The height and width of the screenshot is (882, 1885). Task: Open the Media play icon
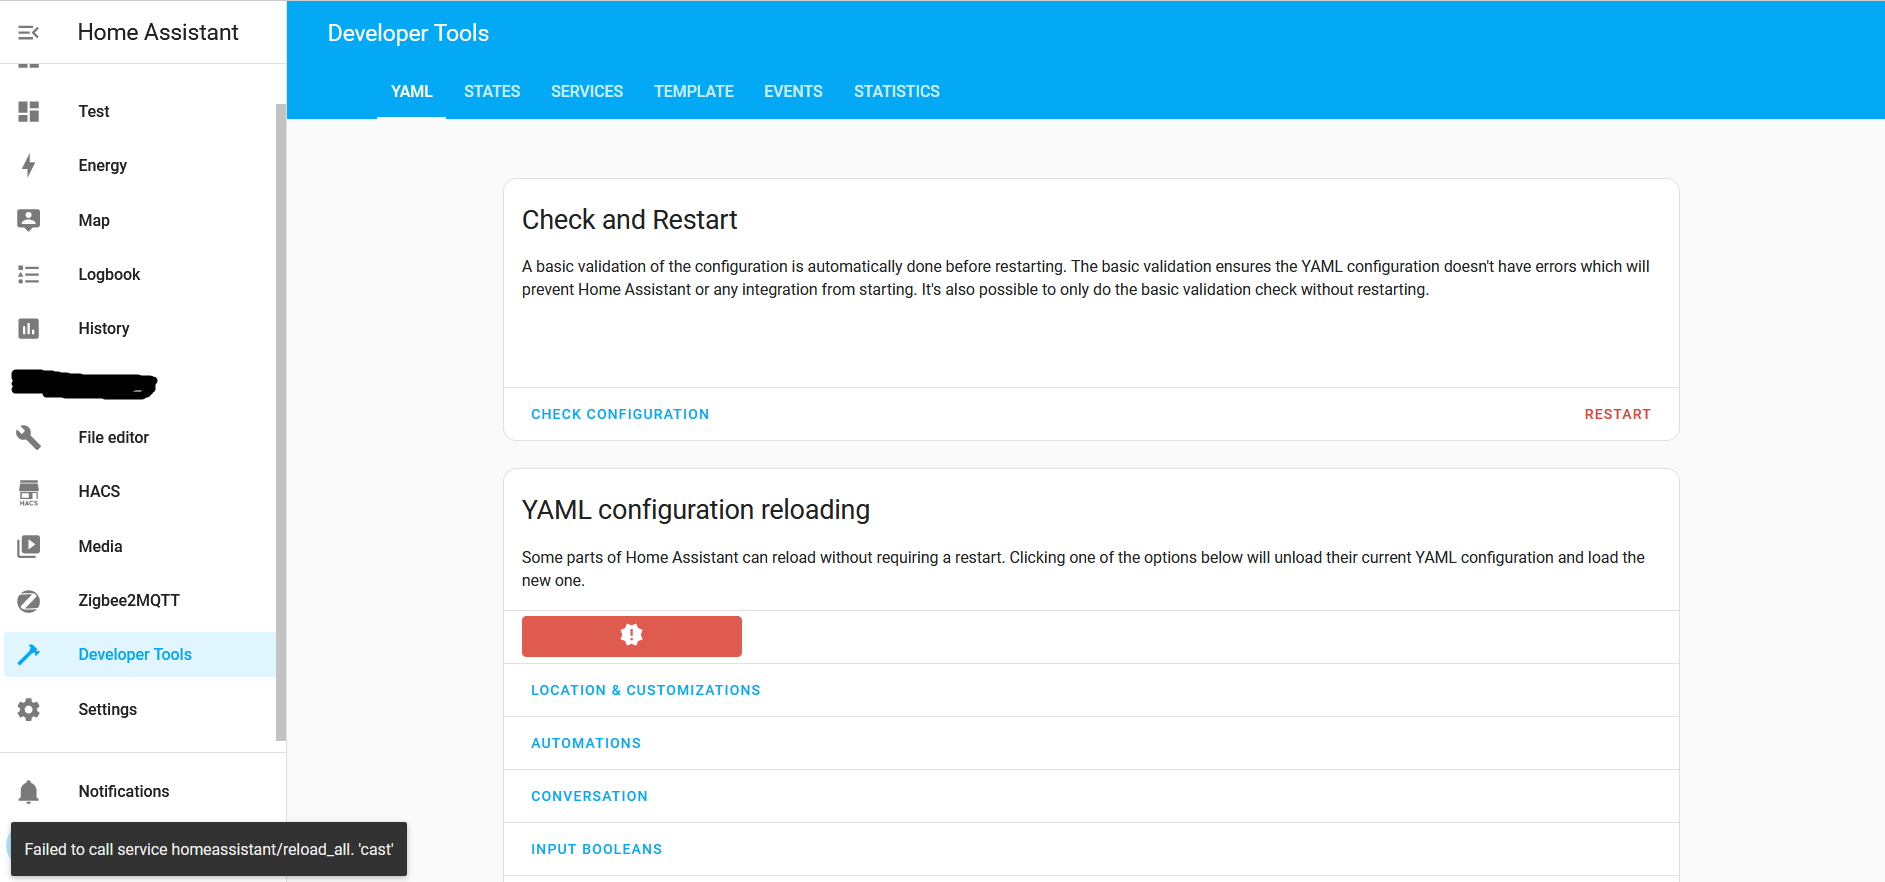point(29,546)
